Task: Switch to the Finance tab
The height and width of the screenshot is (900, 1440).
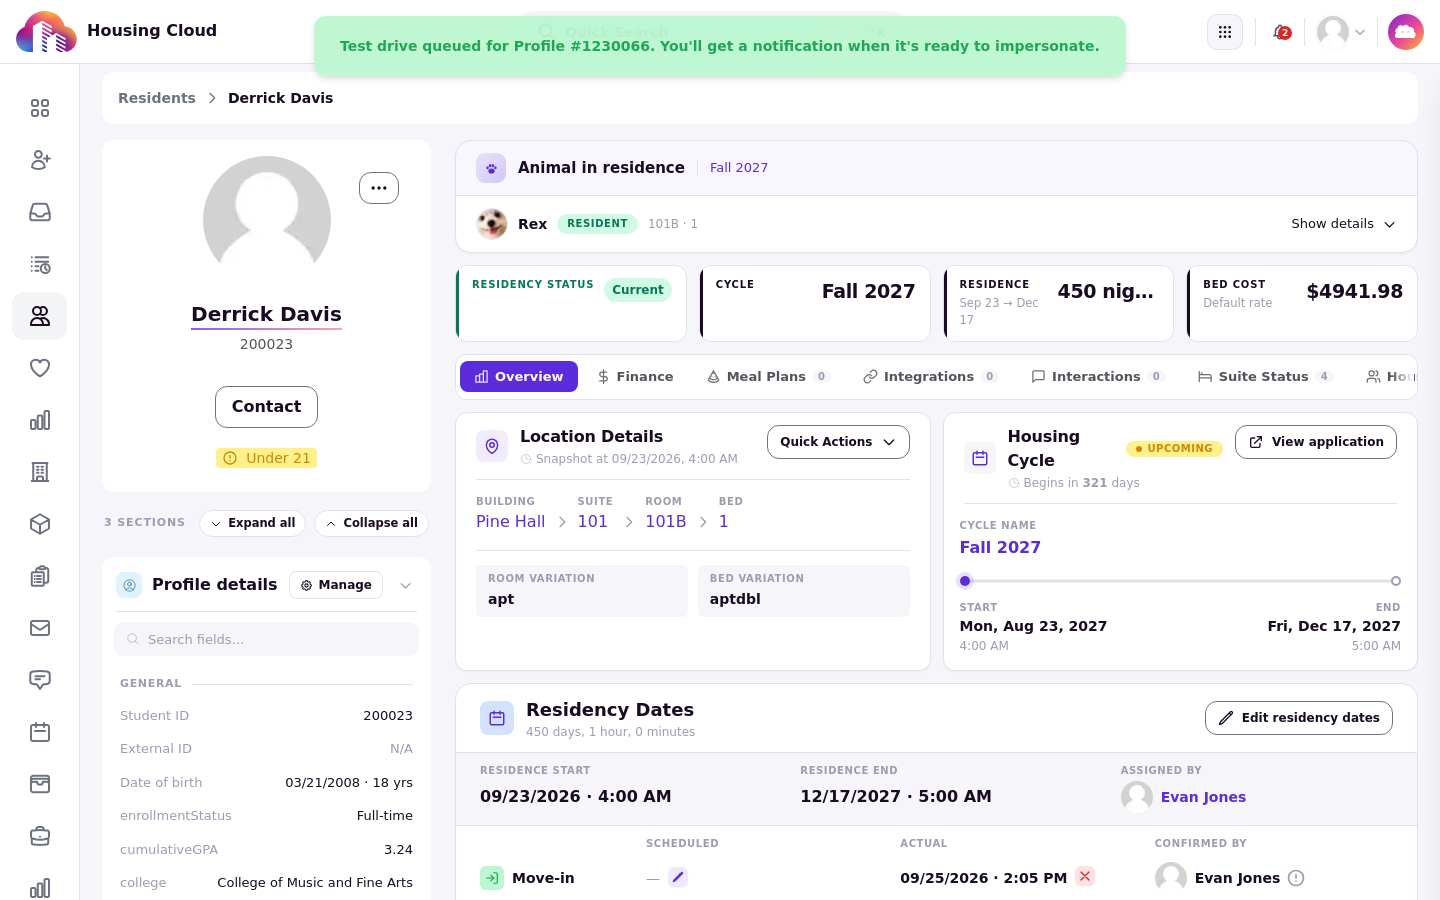Action: point(635,377)
